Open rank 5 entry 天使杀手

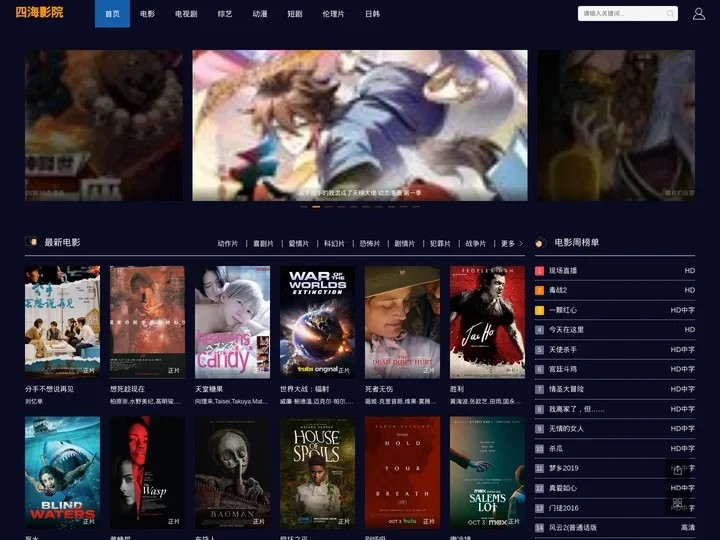click(x=615, y=349)
